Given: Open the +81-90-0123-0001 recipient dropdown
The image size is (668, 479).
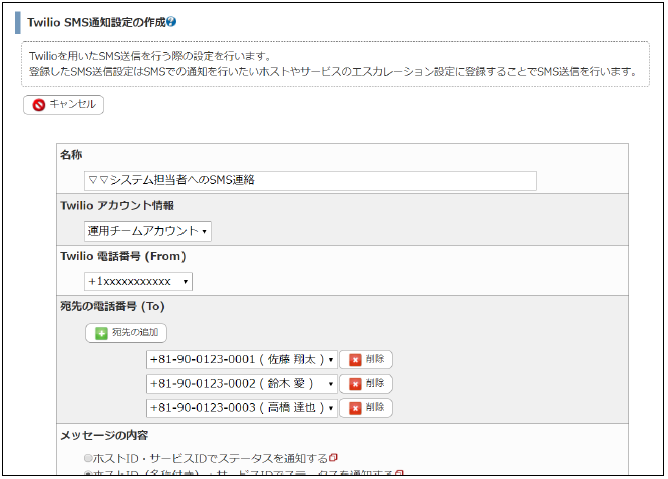Looking at the screenshot, I should [241, 359].
